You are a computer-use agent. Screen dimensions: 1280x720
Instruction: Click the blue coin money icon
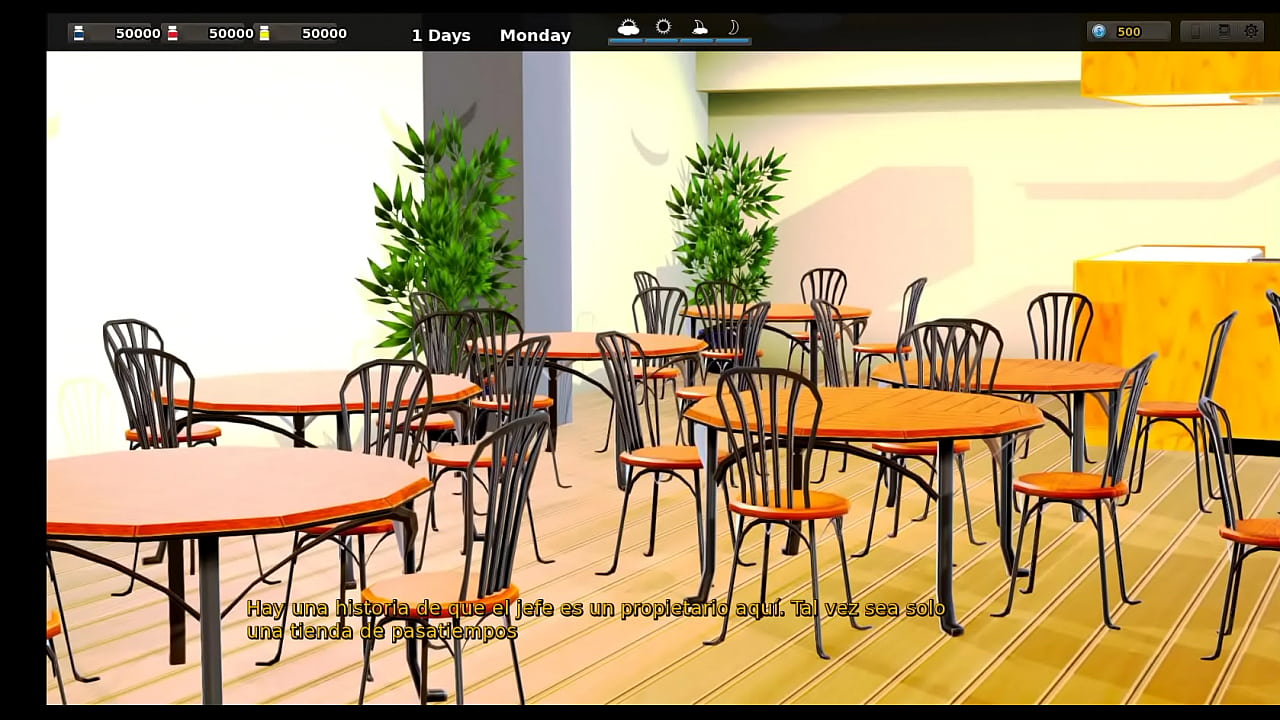tap(1099, 32)
